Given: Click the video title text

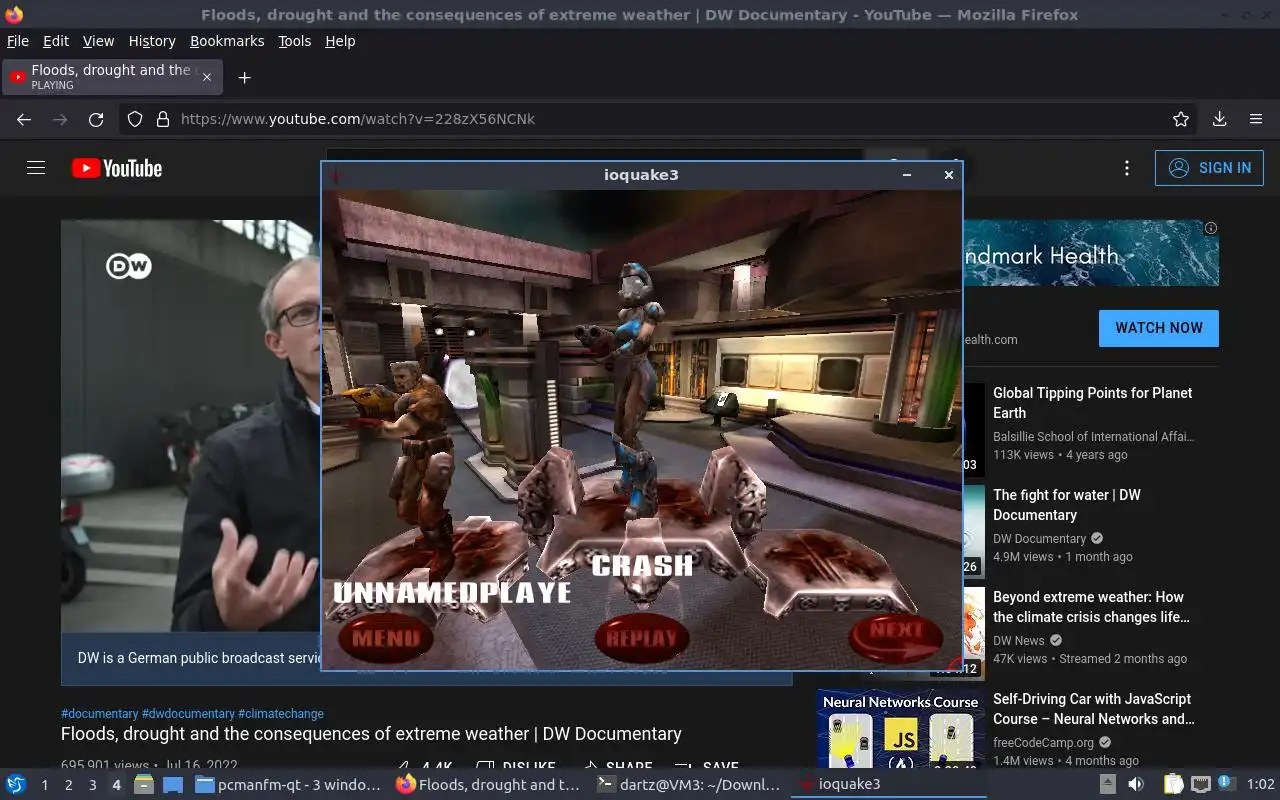Looking at the screenshot, I should (x=371, y=734).
